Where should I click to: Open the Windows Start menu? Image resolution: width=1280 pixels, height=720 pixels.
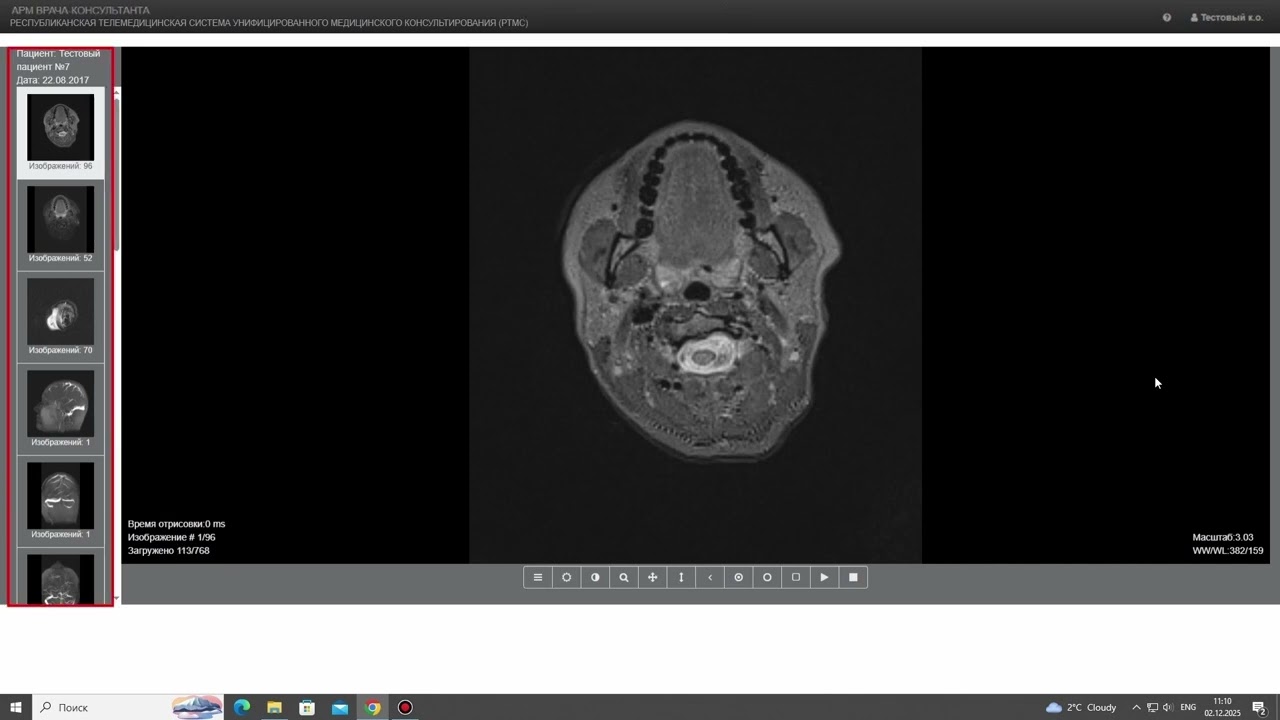click(16, 707)
